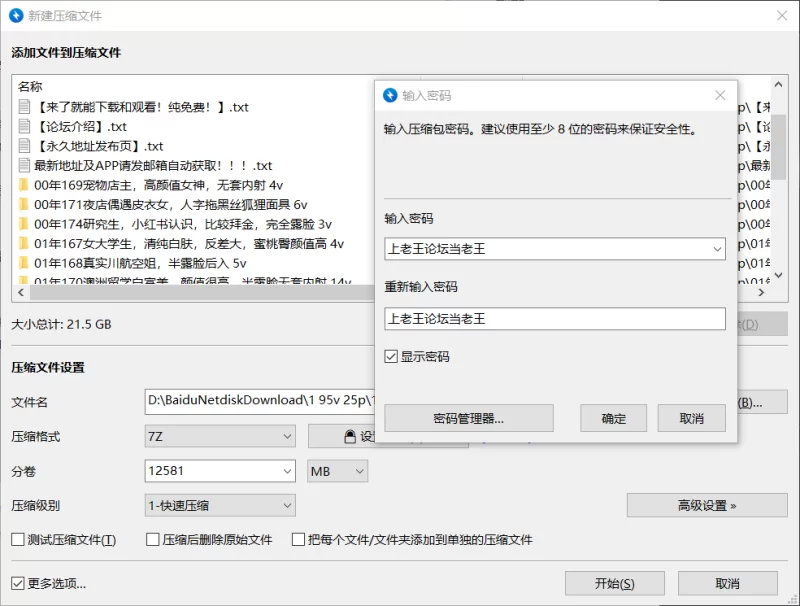Image resolution: width=800 pixels, height=606 pixels.
Task: Click app logo in 新建压缩文件 title bar
Action: click(16, 15)
